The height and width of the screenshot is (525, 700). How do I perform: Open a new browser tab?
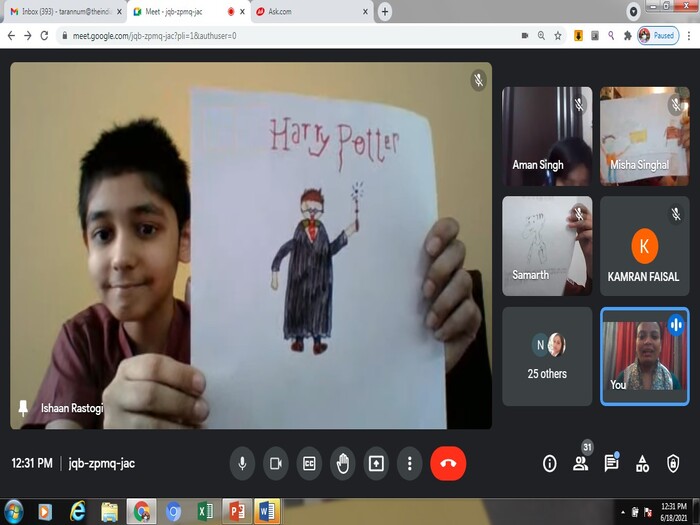(385, 12)
